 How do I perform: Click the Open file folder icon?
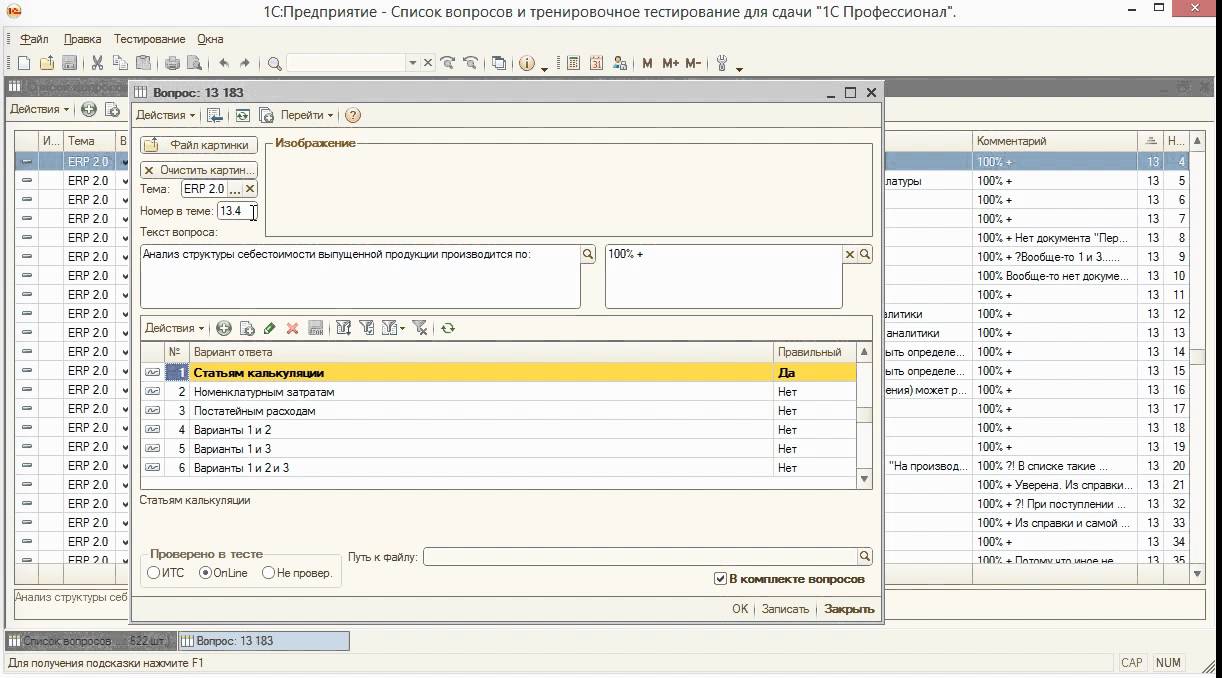click(47, 63)
